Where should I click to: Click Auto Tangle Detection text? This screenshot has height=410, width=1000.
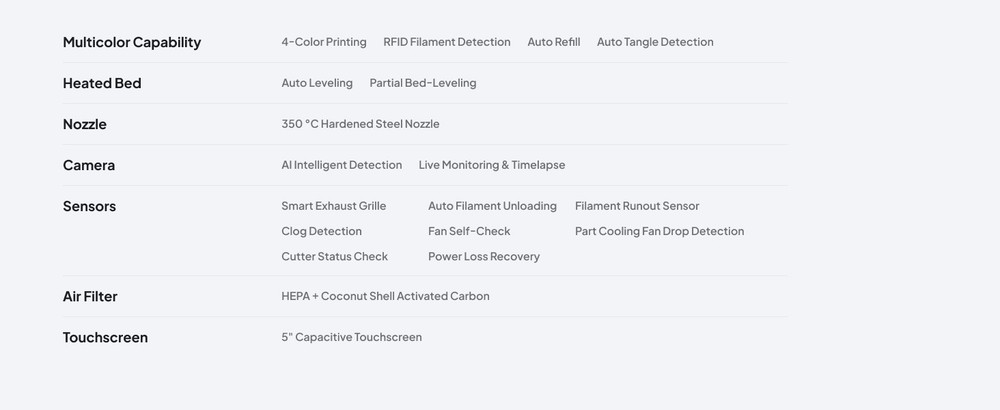click(x=655, y=42)
